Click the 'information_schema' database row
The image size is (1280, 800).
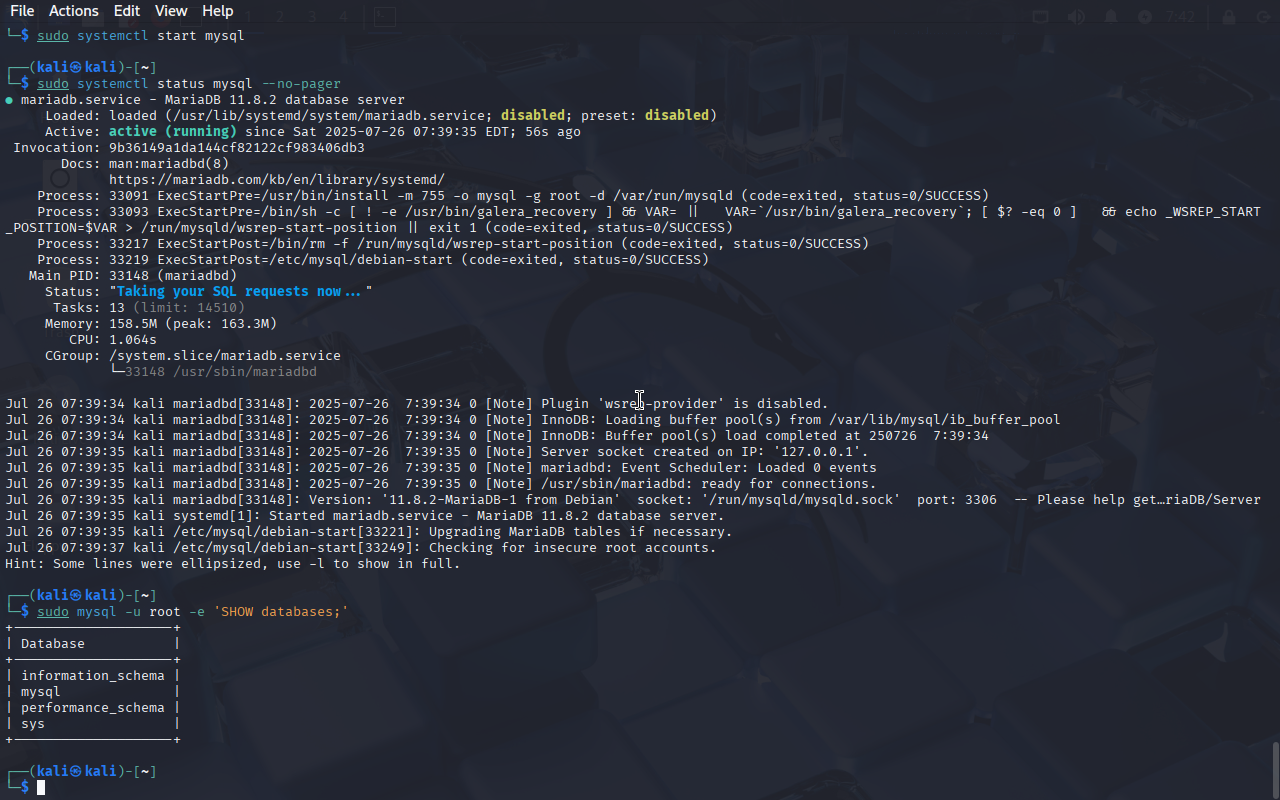(x=93, y=676)
